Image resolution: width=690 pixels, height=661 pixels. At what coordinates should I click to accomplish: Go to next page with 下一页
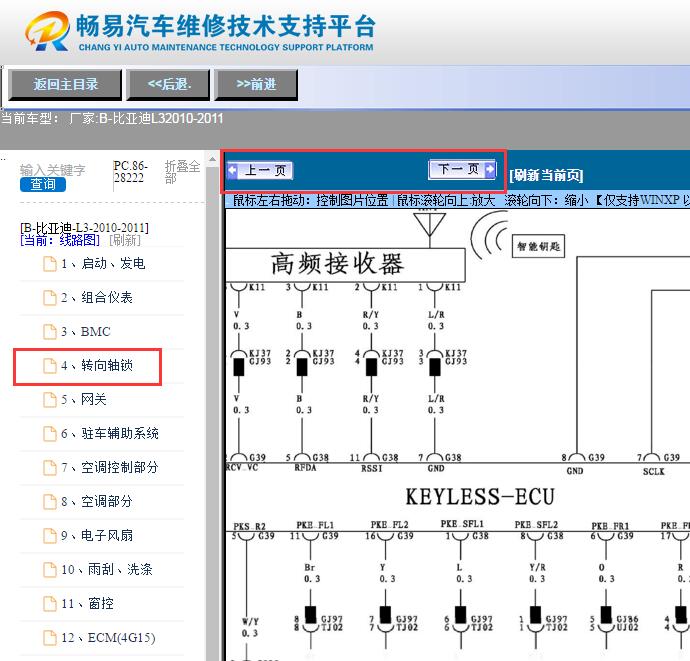click(x=462, y=169)
